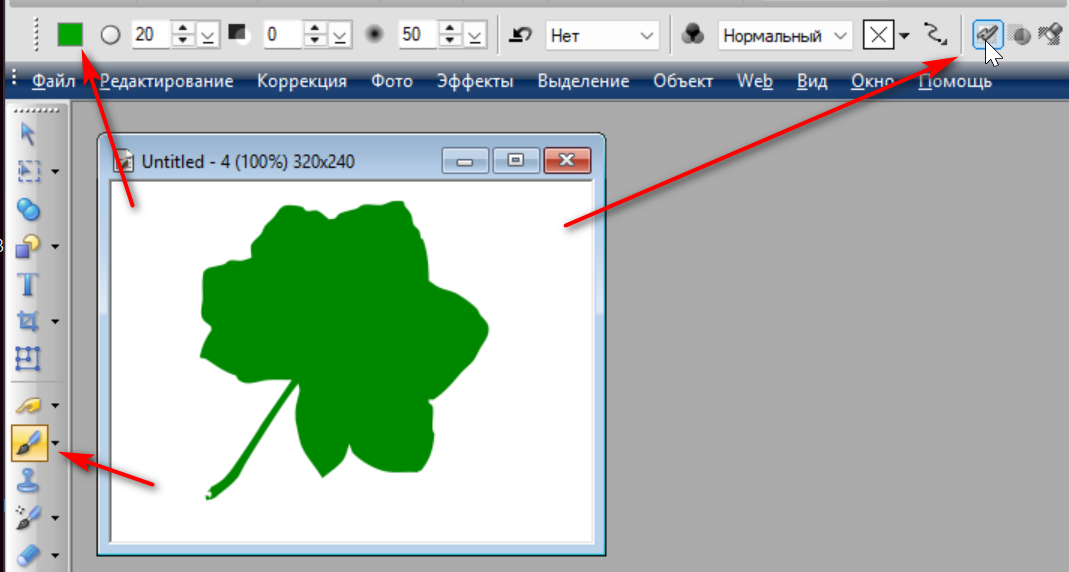This screenshot has height=572, width=1069.
Task: Open the Crop tool flyout arrow
Action: 55,322
